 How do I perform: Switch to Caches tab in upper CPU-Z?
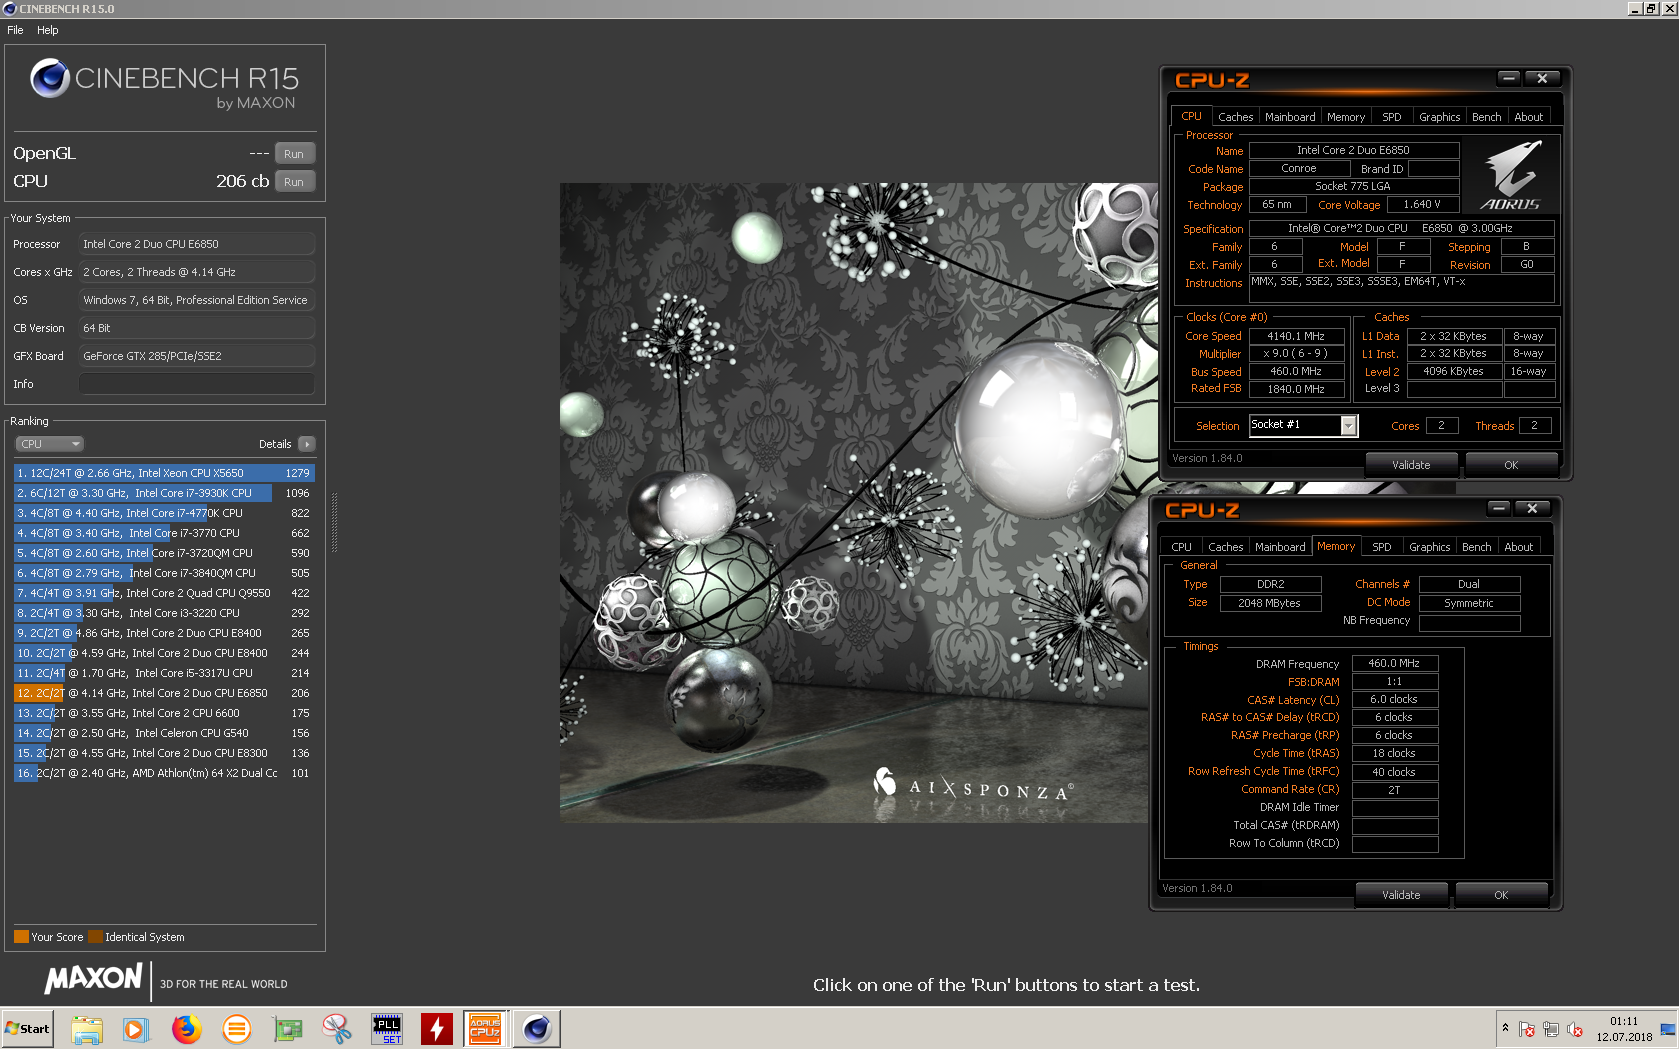(1235, 117)
